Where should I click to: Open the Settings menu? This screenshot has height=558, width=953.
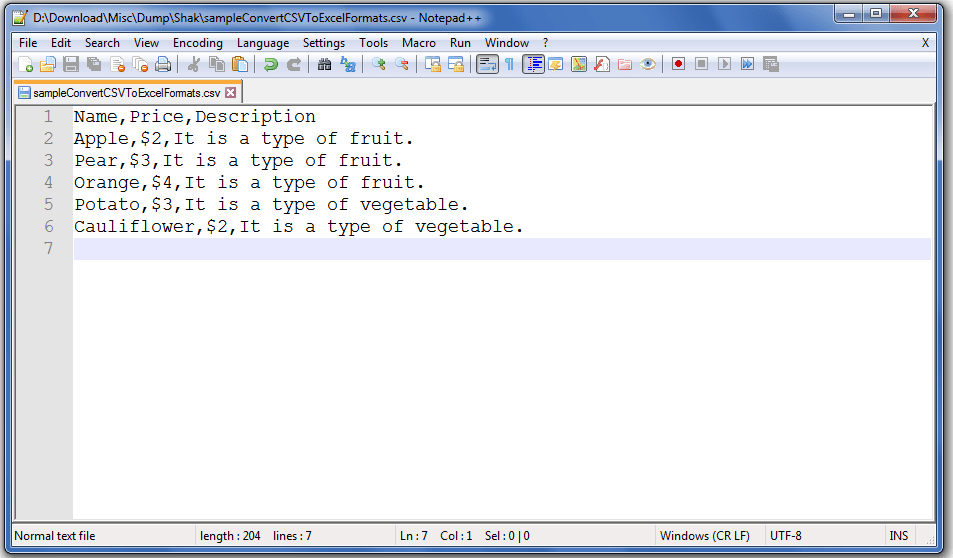coord(324,43)
